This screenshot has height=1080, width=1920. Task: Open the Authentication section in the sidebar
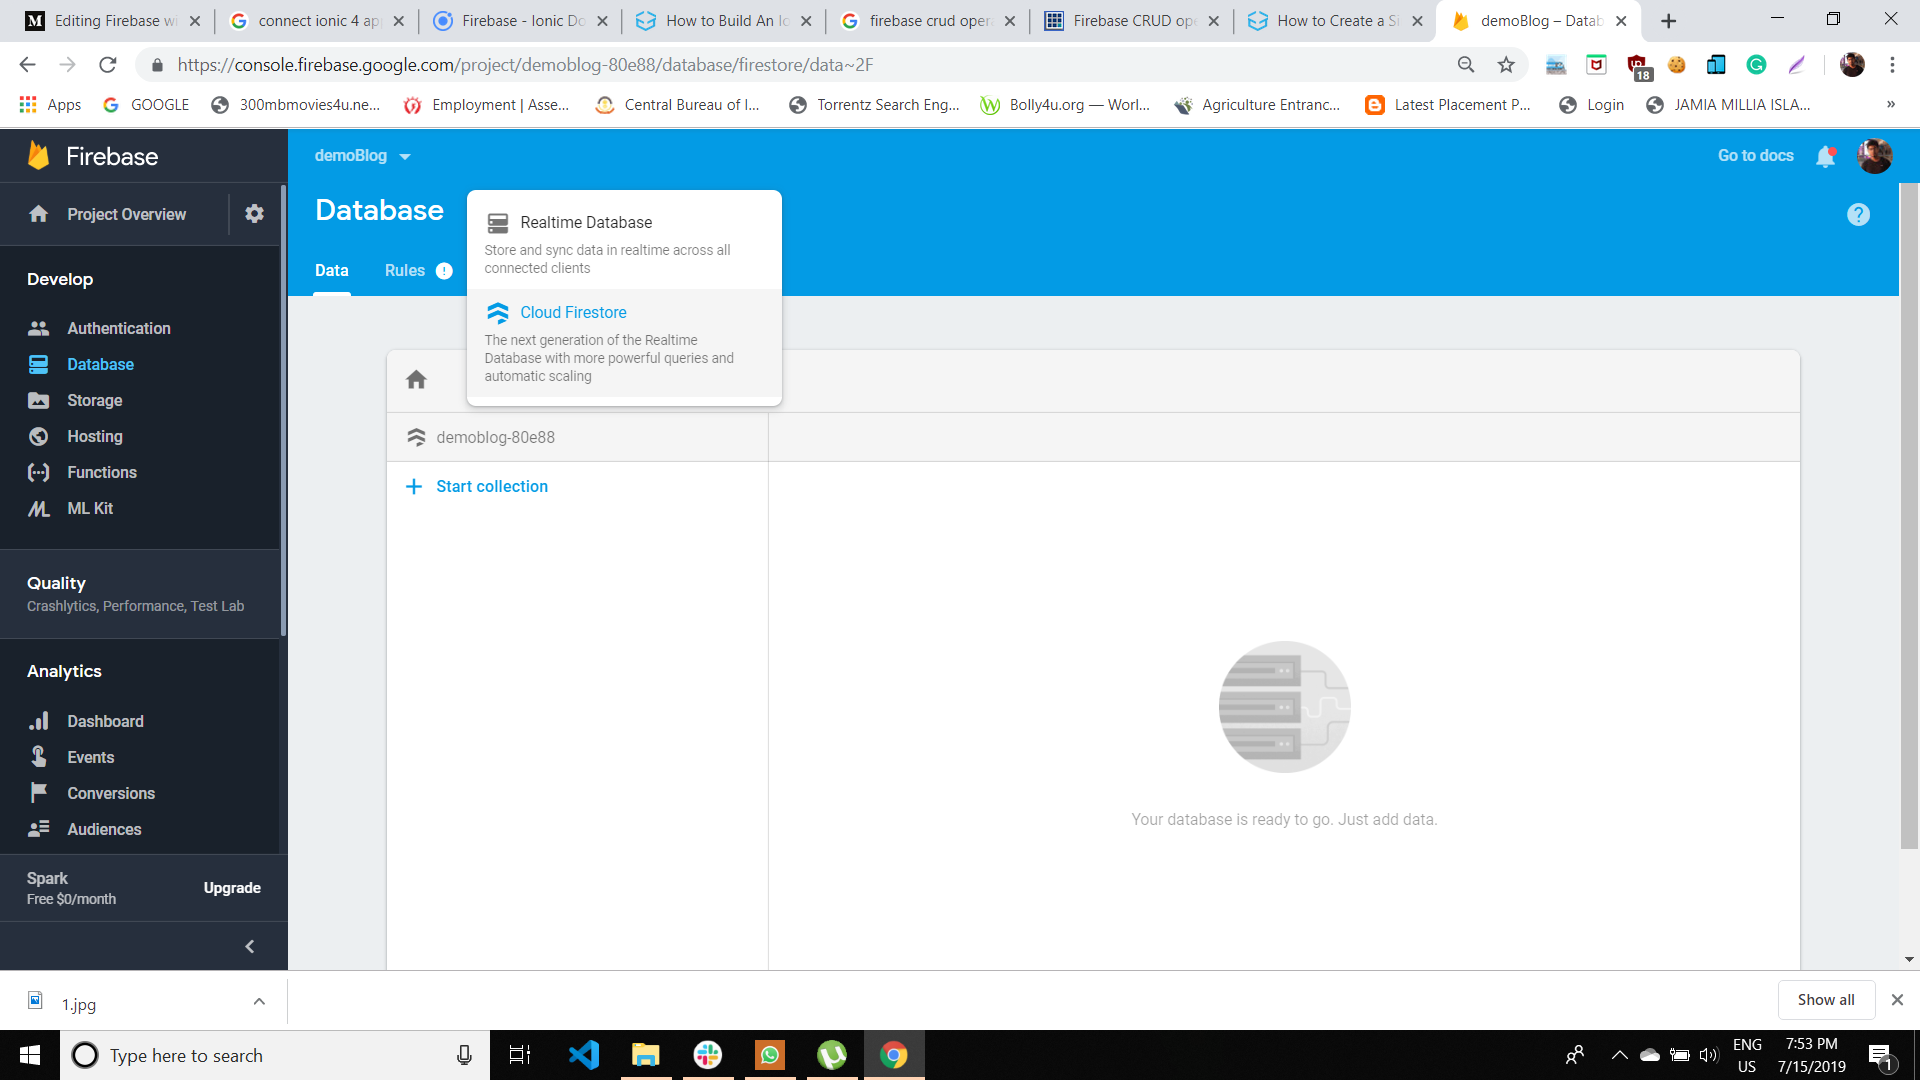[117, 328]
